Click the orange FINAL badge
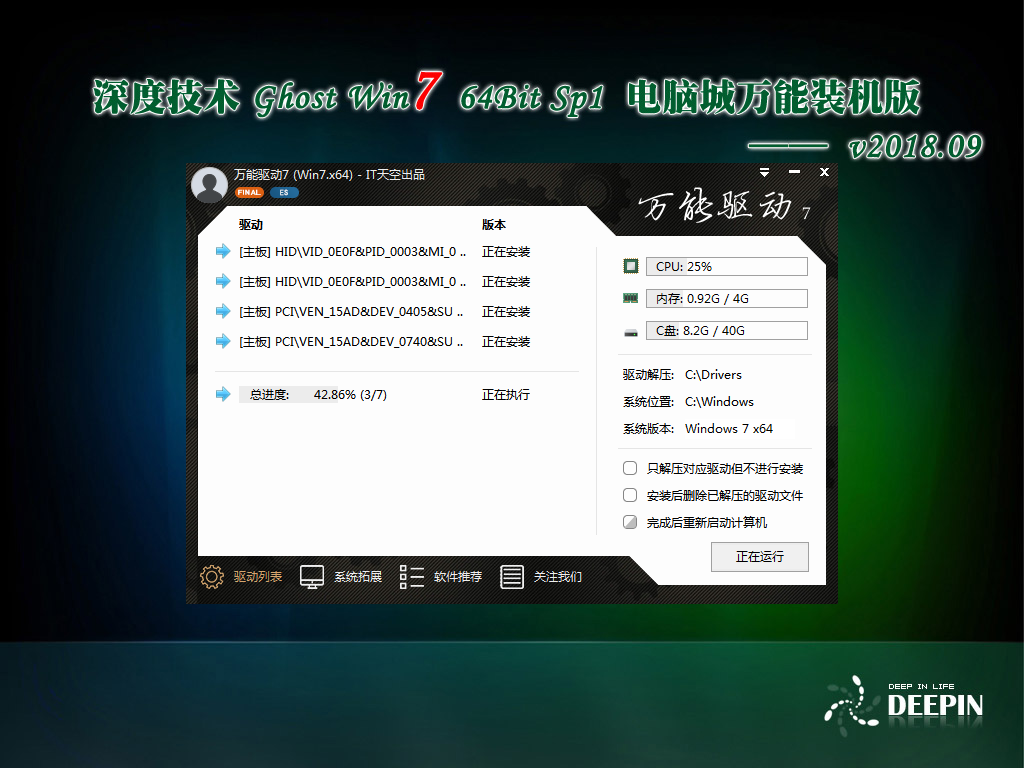Screen dimensions: 1024x768 coord(249,193)
